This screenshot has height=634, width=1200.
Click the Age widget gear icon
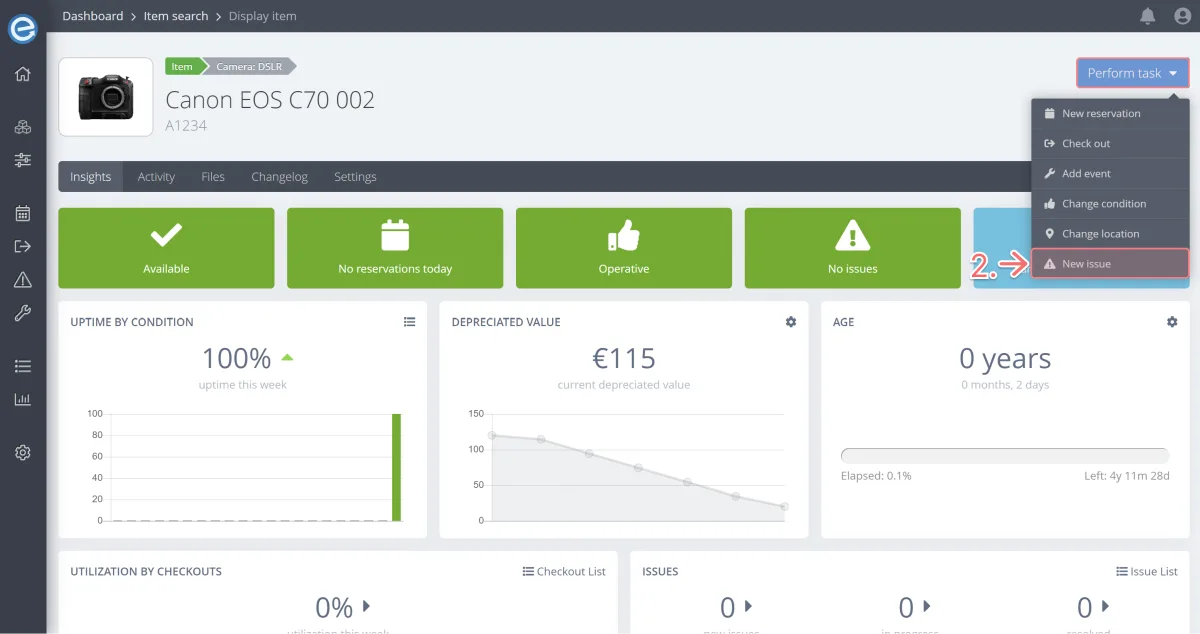1172,322
